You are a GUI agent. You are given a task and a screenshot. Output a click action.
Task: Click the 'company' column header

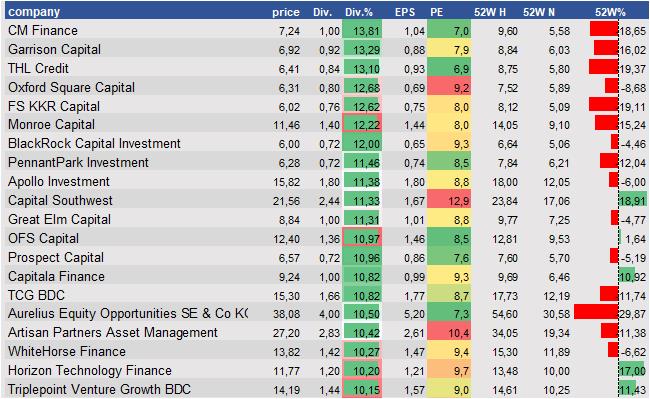34,12
